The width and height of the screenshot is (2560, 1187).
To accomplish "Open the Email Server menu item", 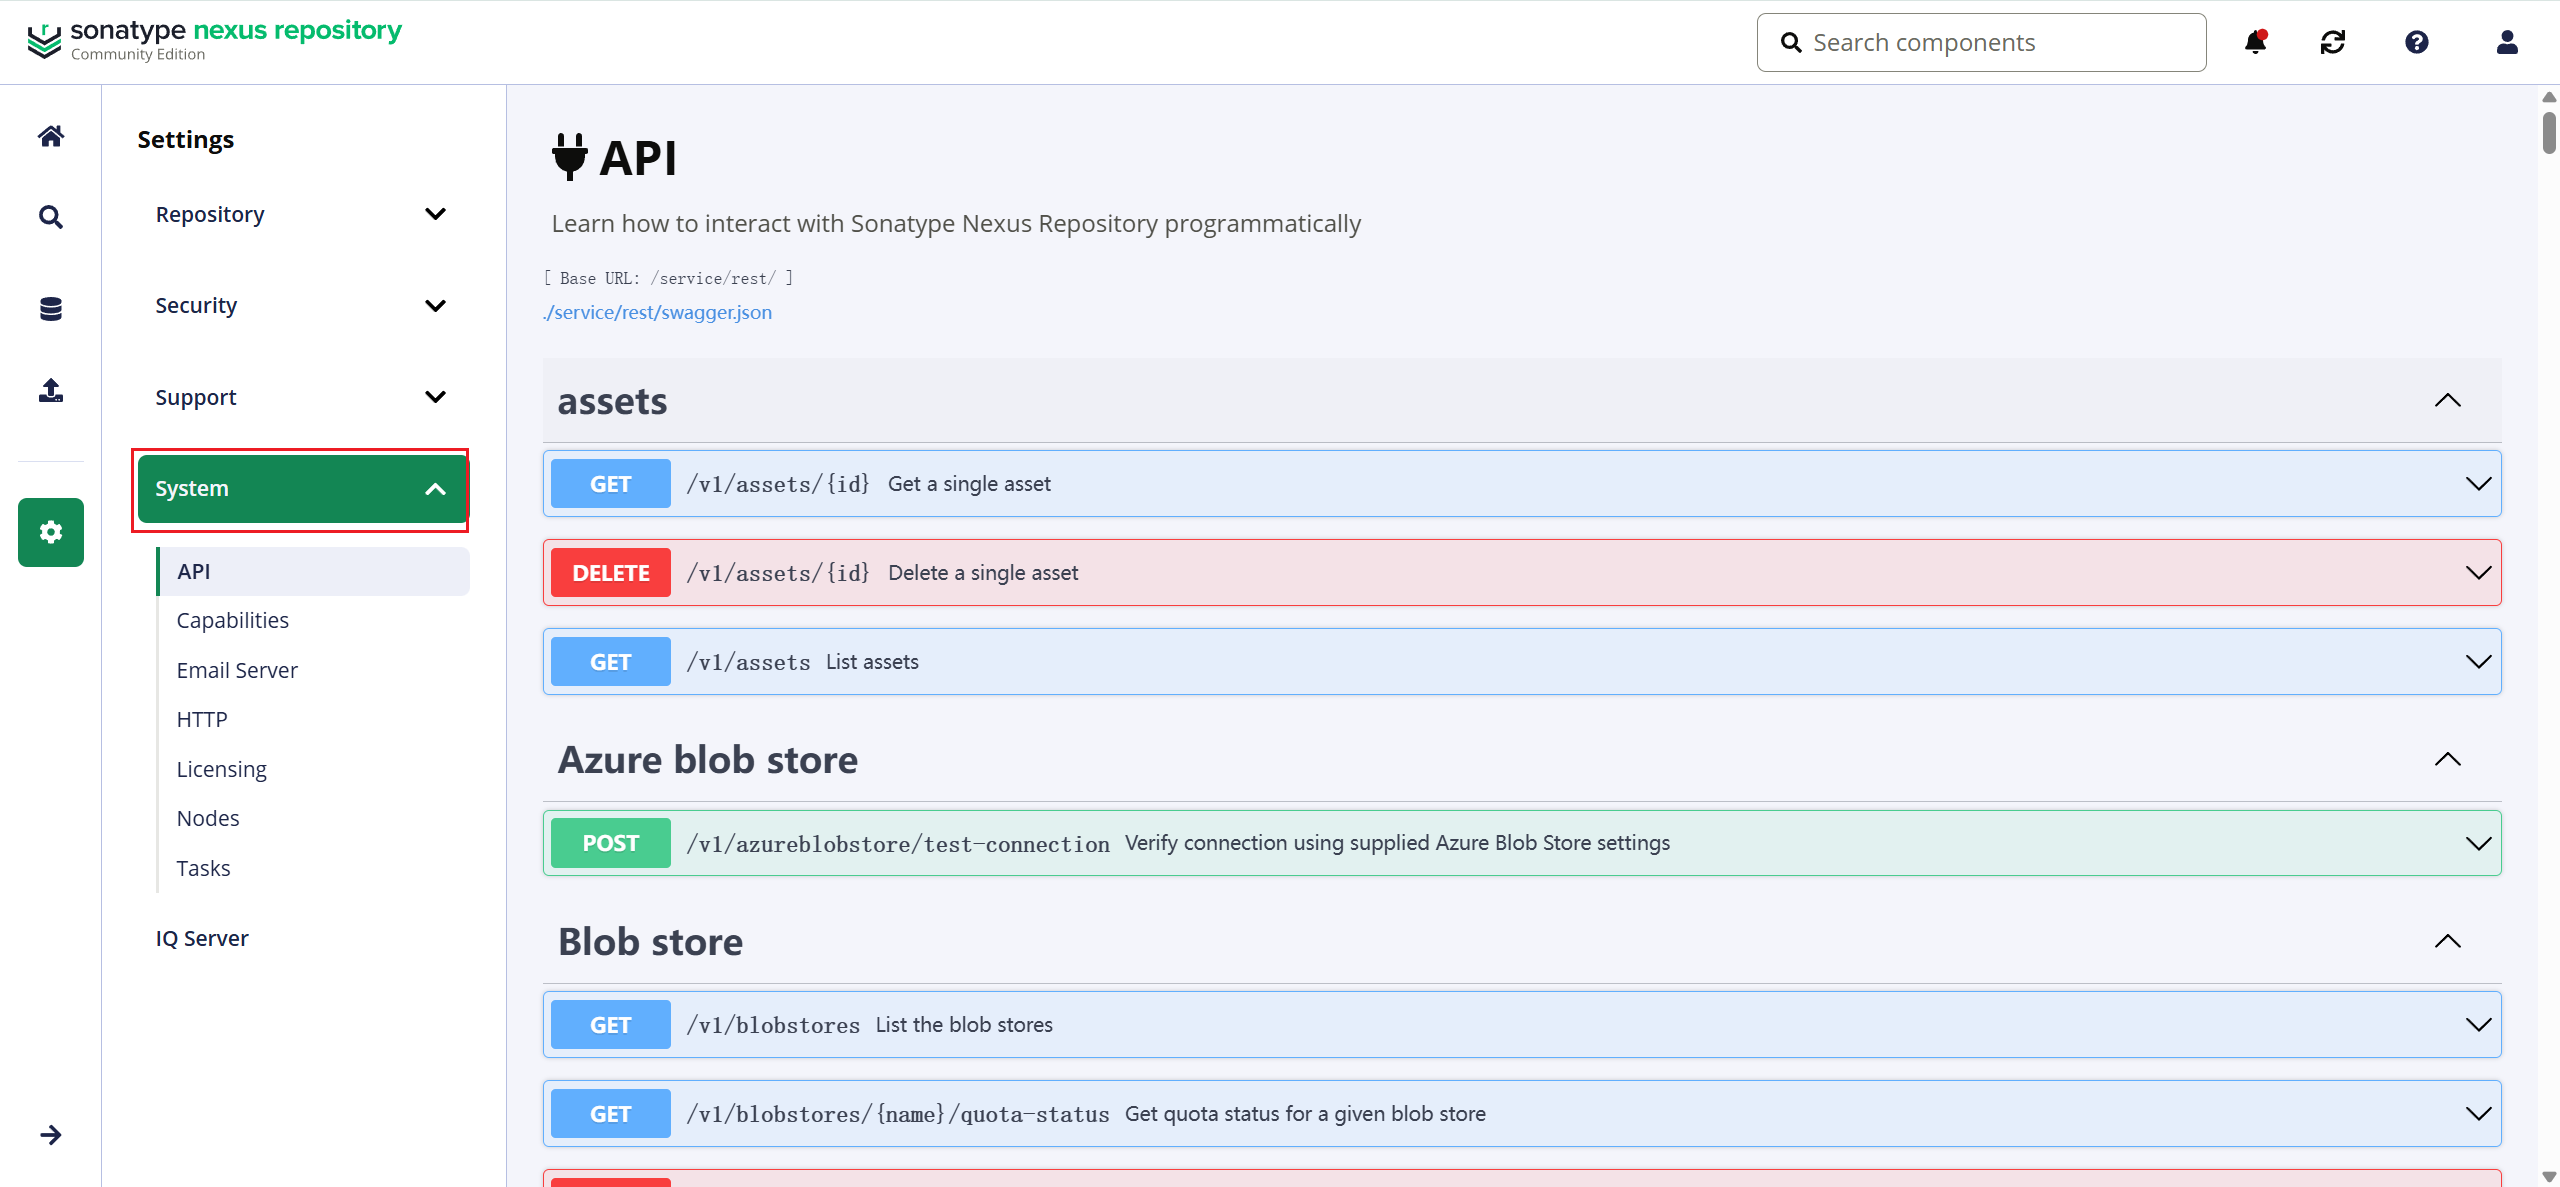I will coord(237,671).
